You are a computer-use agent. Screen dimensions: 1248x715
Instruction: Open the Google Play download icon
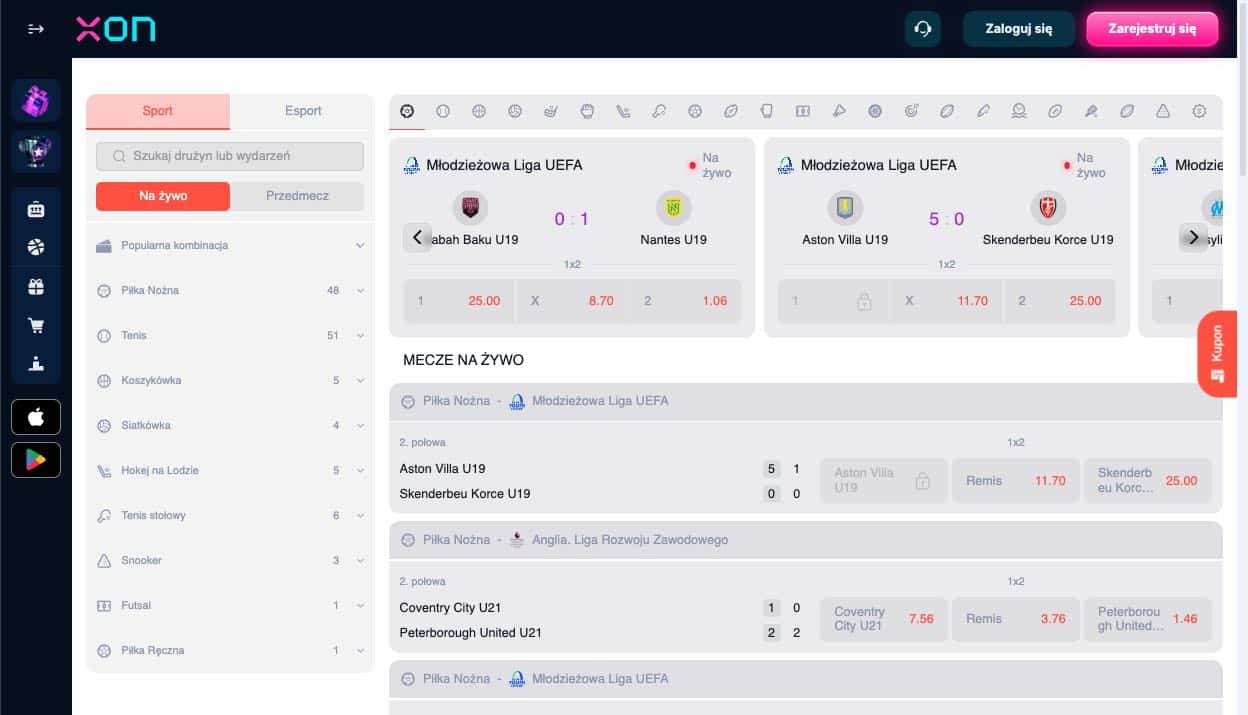point(36,460)
